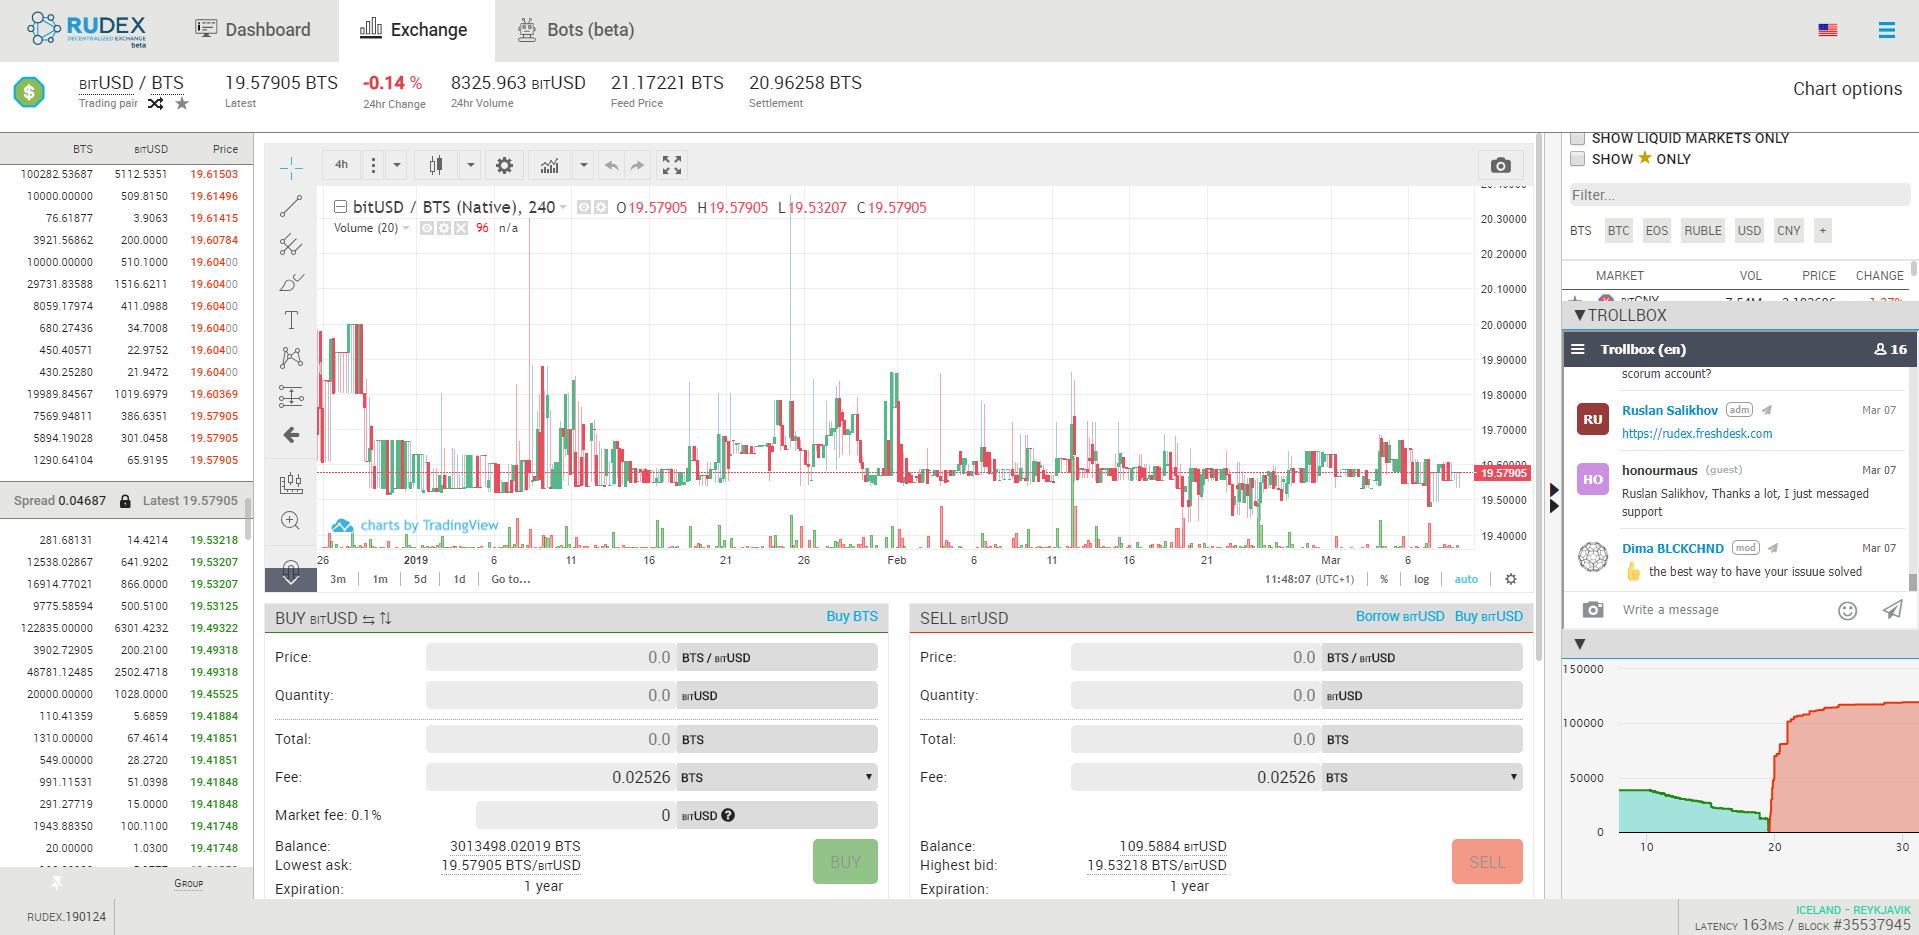Viewport: 1919px width, 935px height.
Task: Attach a photo in Trollbox
Action: coord(1593,609)
